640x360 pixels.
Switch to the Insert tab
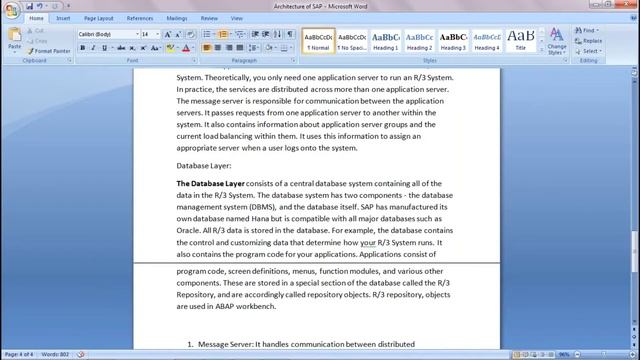[63, 18]
